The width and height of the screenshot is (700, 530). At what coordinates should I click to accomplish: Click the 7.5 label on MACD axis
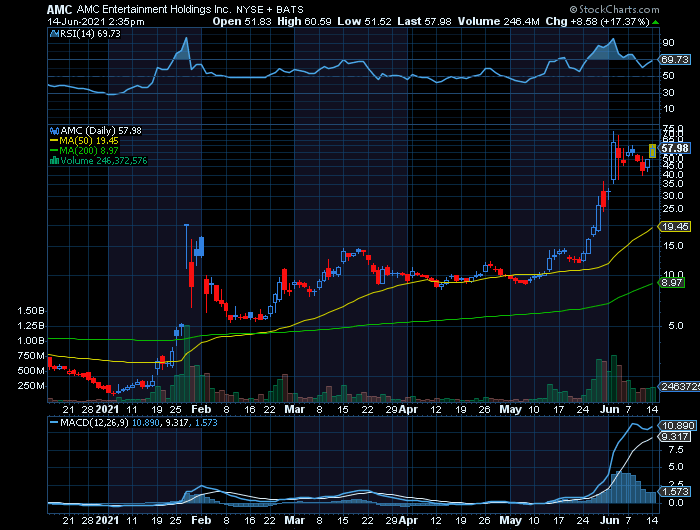pyautogui.click(x=676, y=450)
